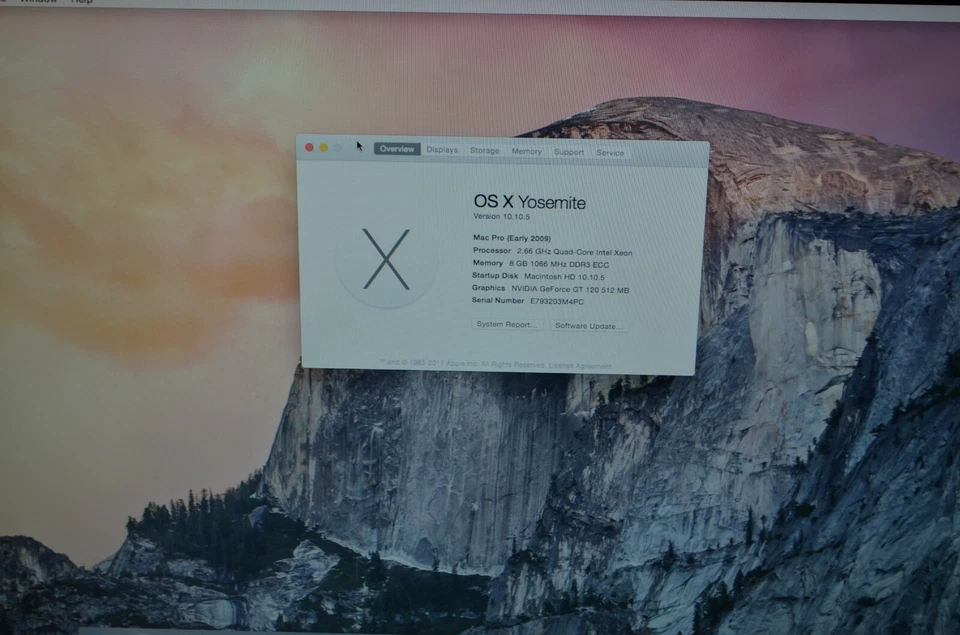This screenshot has width=960, height=635.
Task: Click the Software Update button
Action: [589, 326]
